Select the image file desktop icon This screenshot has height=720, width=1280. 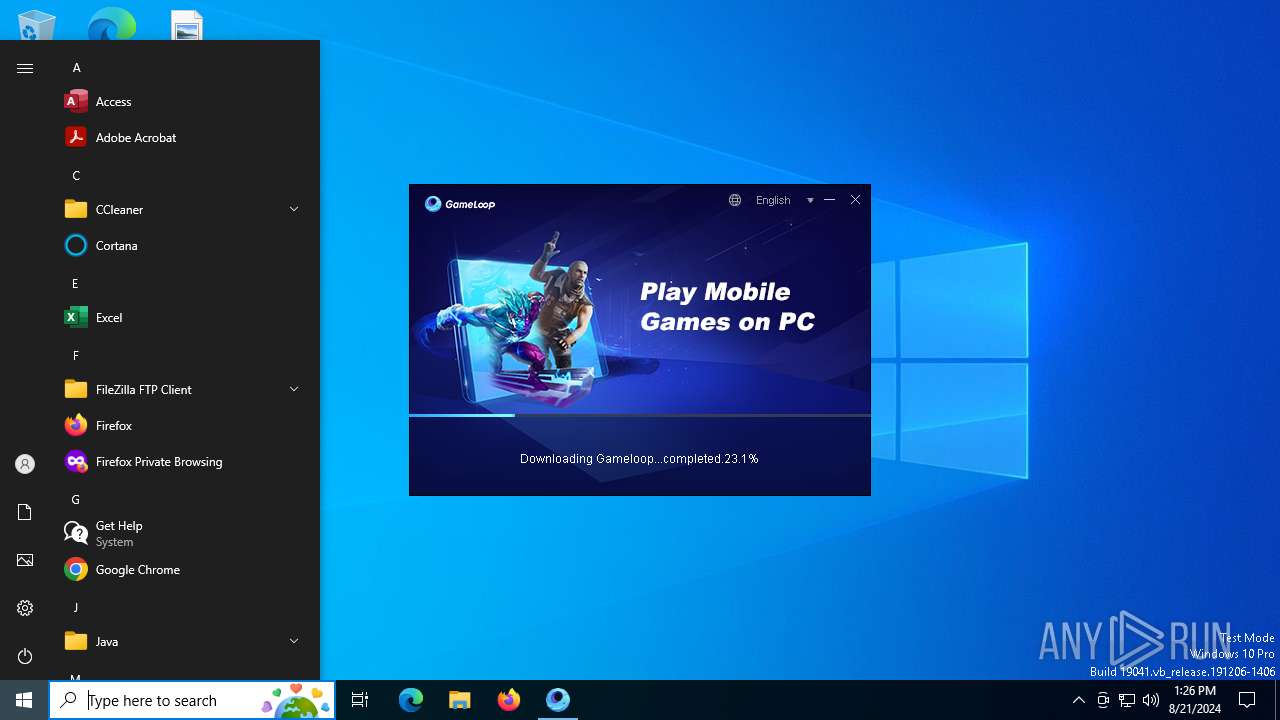tap(187, 25)
